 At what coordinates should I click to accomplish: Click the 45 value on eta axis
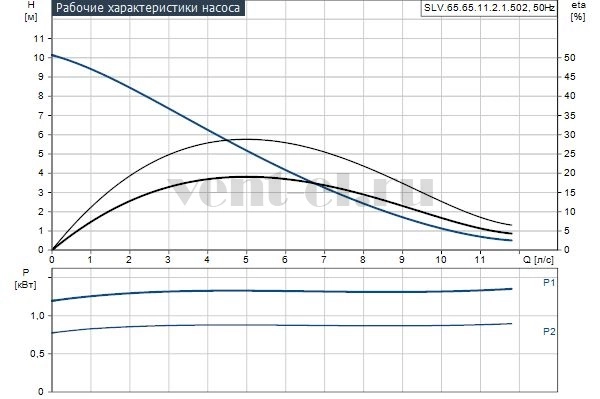click(x=570, y=77)
